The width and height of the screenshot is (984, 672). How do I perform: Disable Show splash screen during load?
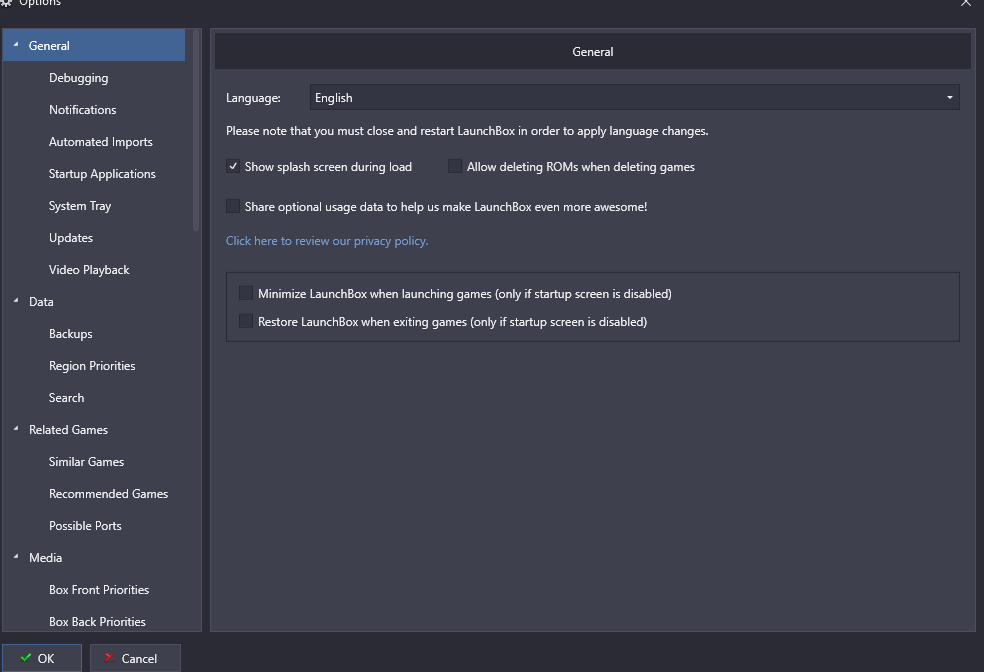233,166
